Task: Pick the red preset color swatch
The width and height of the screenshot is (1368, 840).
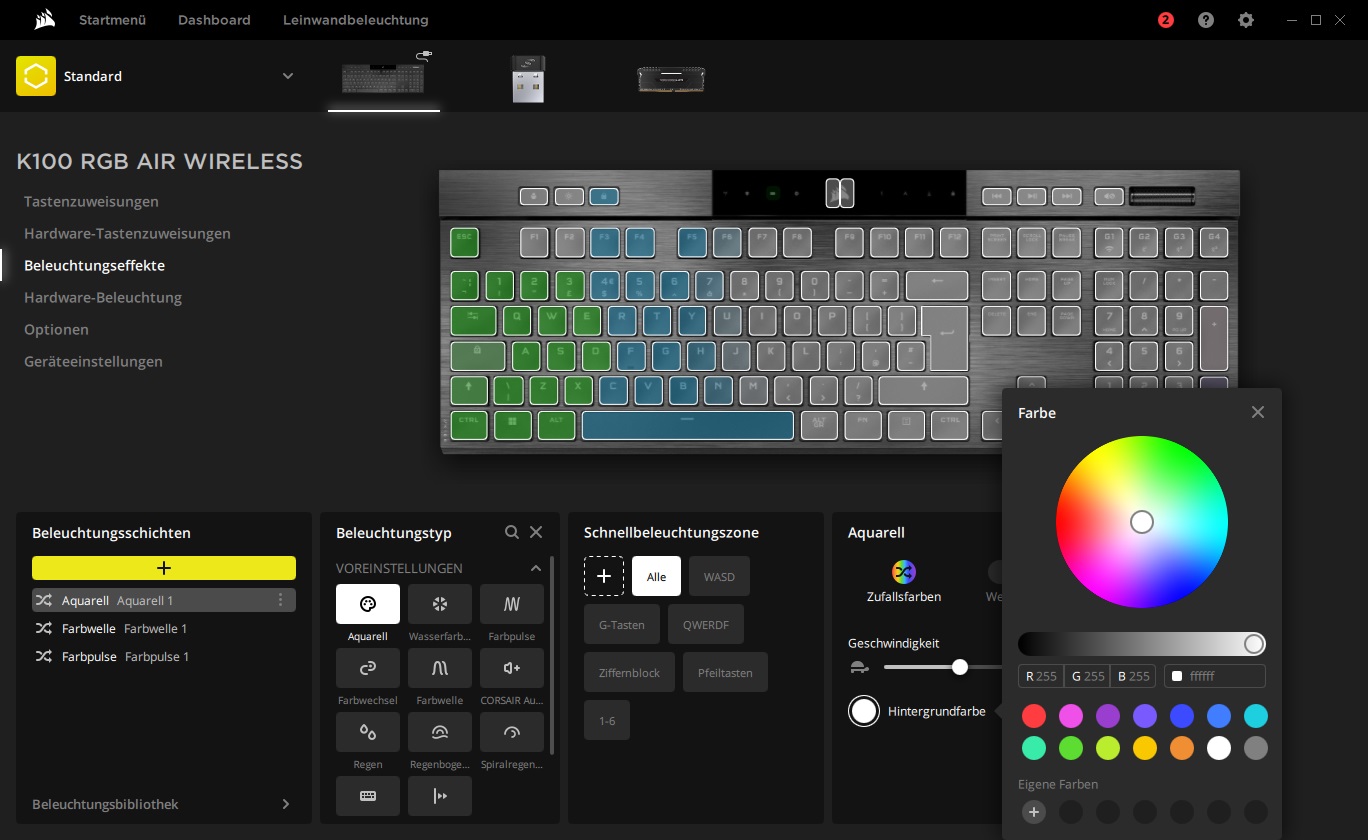Action: [x=1034, y=716]
